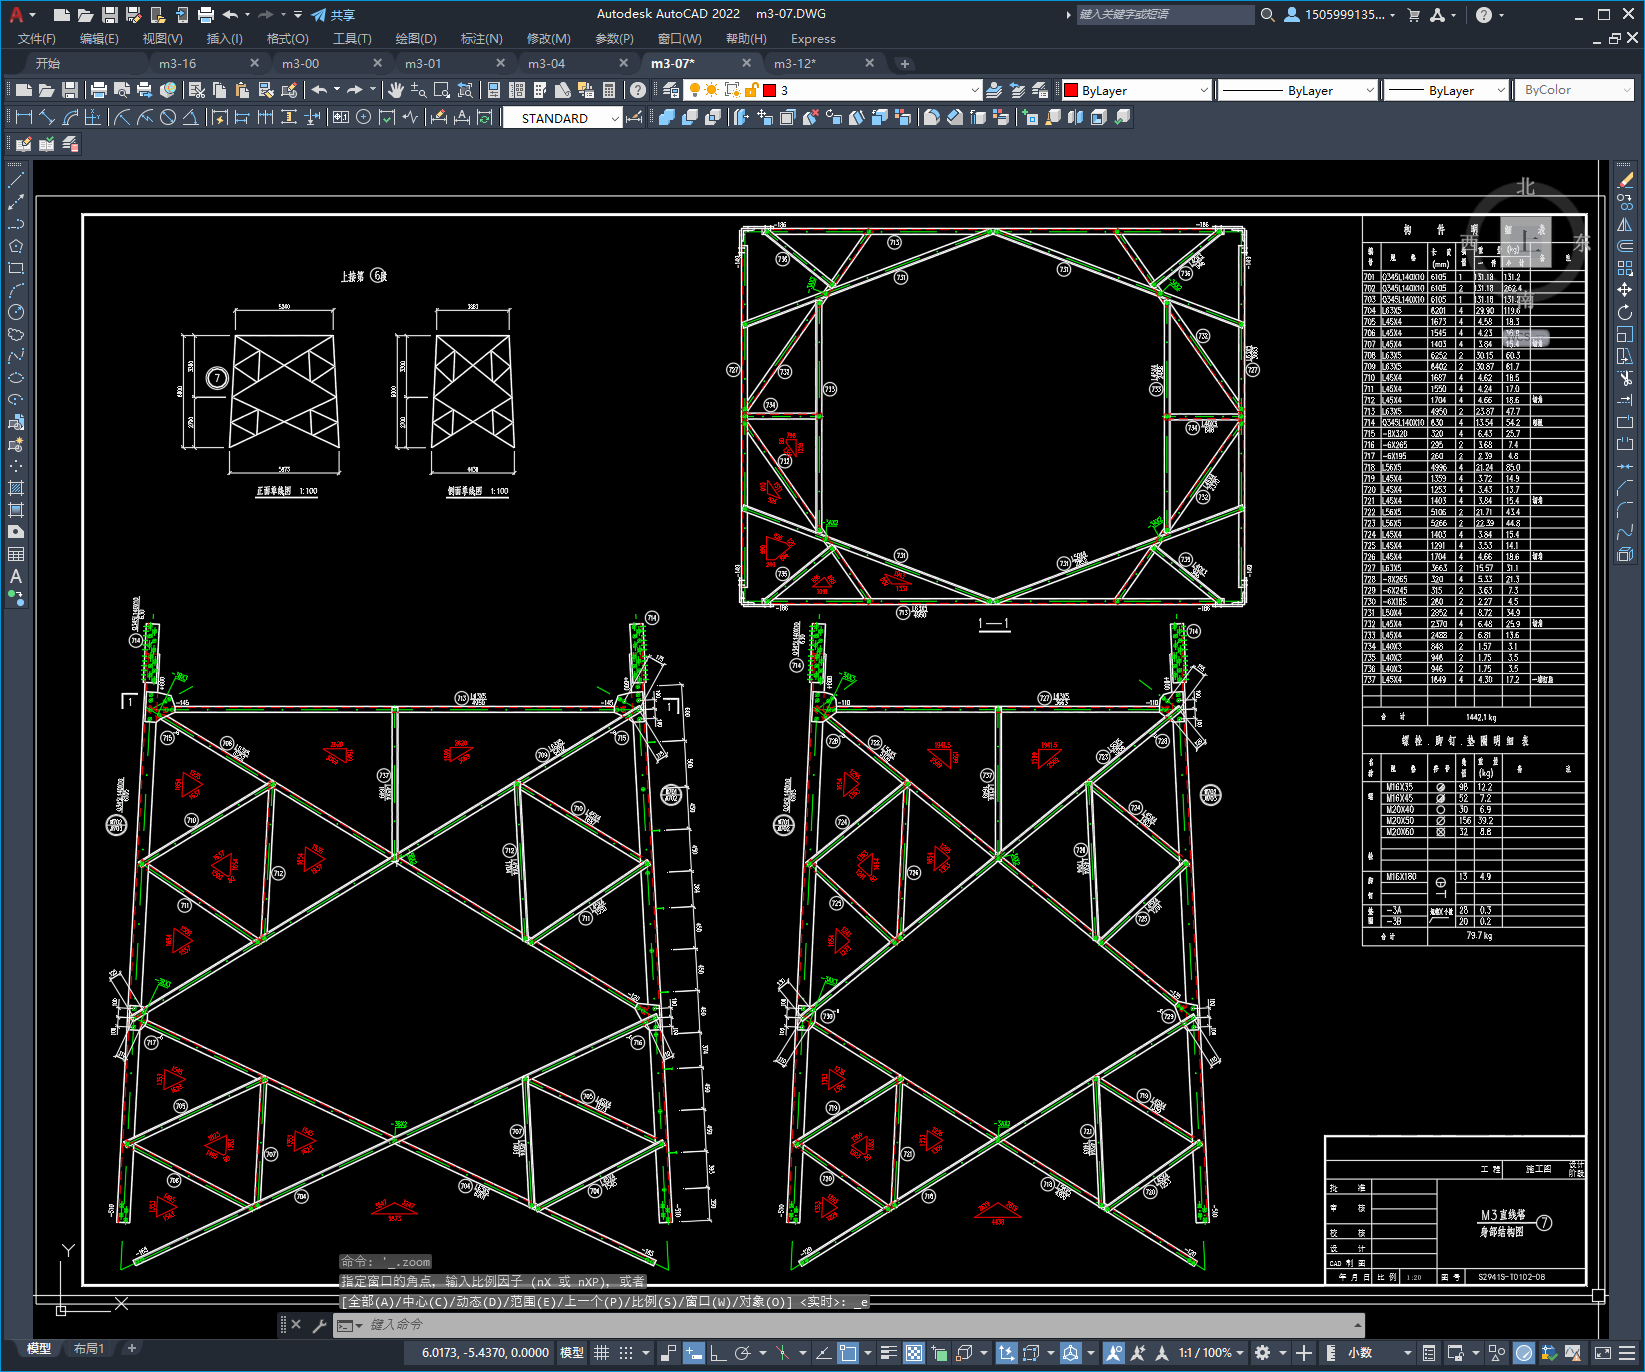The image size is (1645, 1372).
Task: Toggle polar tracking in status bar
Action: click(x=742, y=1353)
